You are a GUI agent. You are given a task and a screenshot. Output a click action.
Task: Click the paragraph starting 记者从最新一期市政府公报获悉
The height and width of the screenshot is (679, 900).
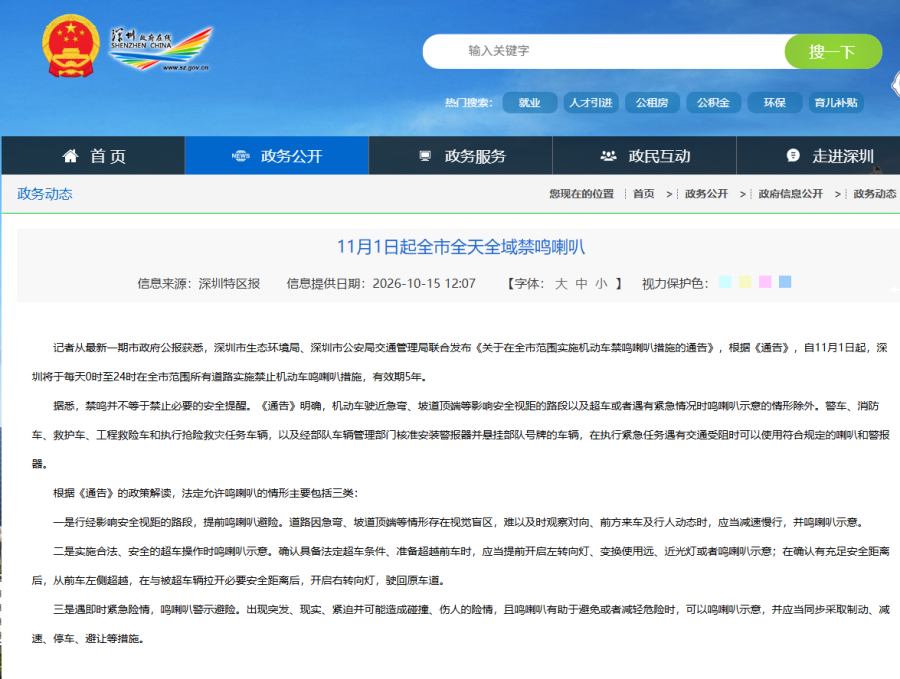click(x=460, y=362)
